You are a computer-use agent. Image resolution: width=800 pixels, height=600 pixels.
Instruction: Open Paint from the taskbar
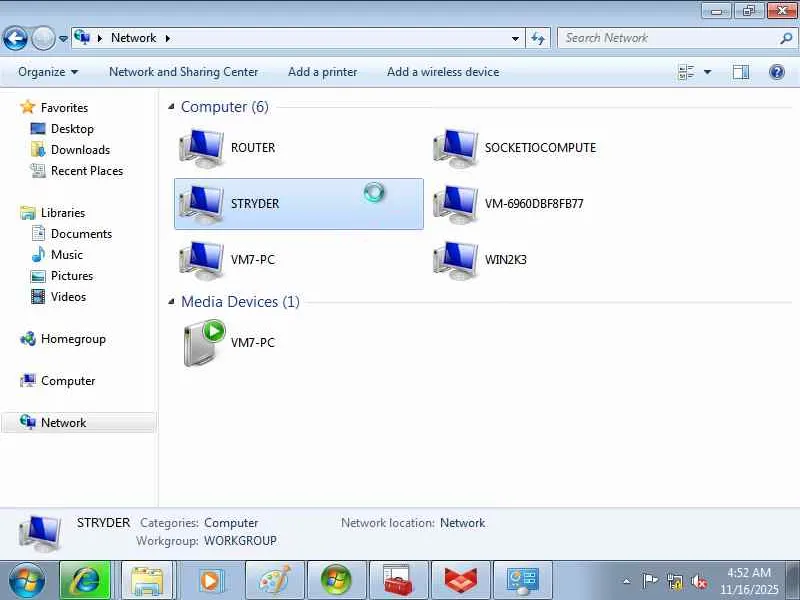pyautogui.click(x=275, y=581)
